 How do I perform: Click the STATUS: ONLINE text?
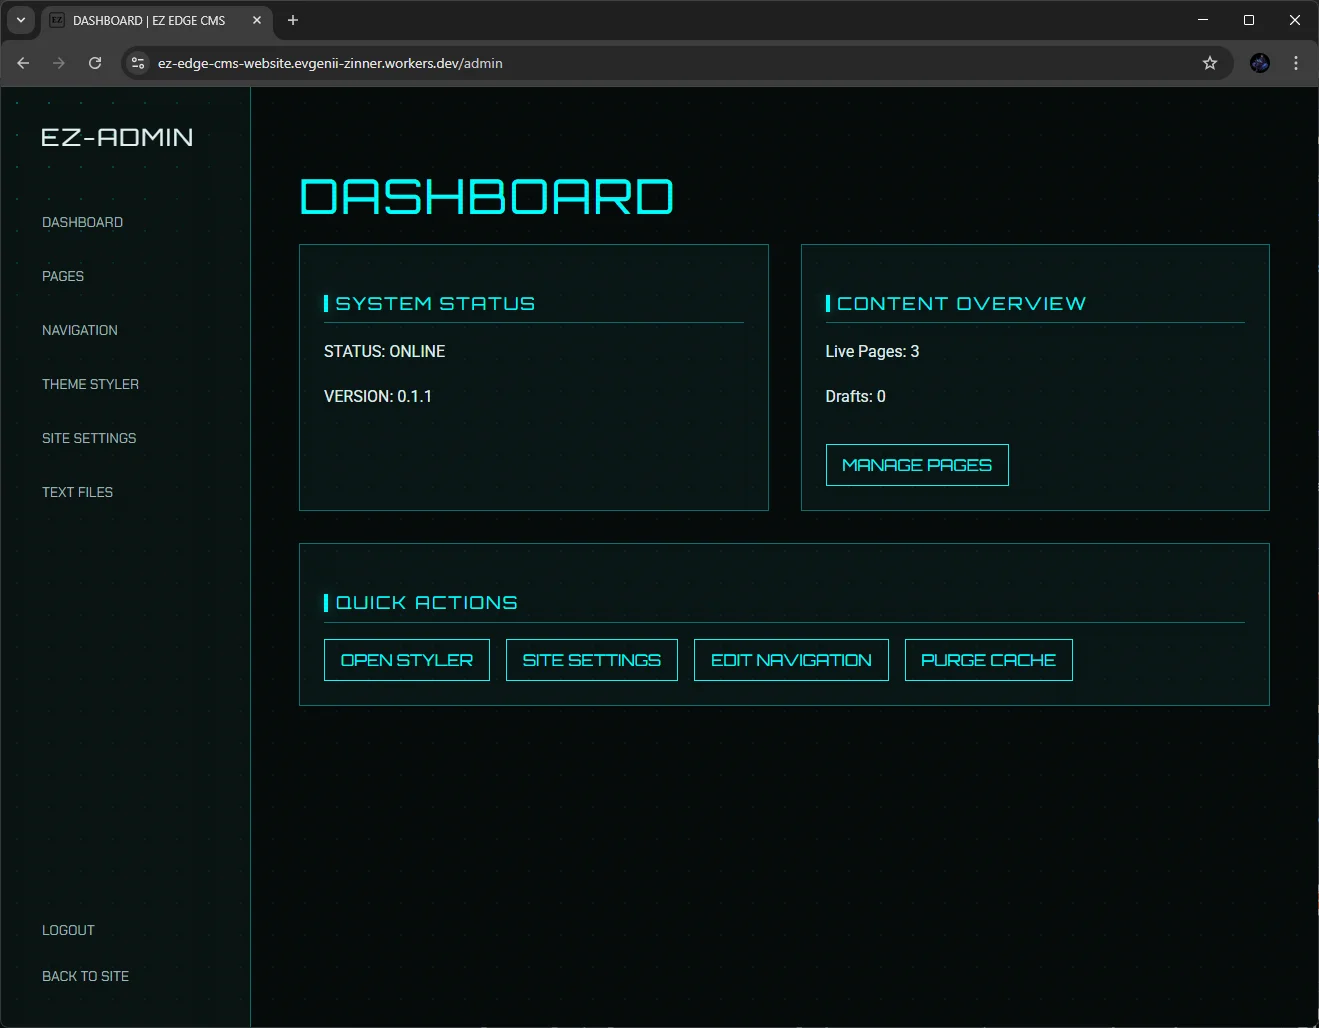385,351
